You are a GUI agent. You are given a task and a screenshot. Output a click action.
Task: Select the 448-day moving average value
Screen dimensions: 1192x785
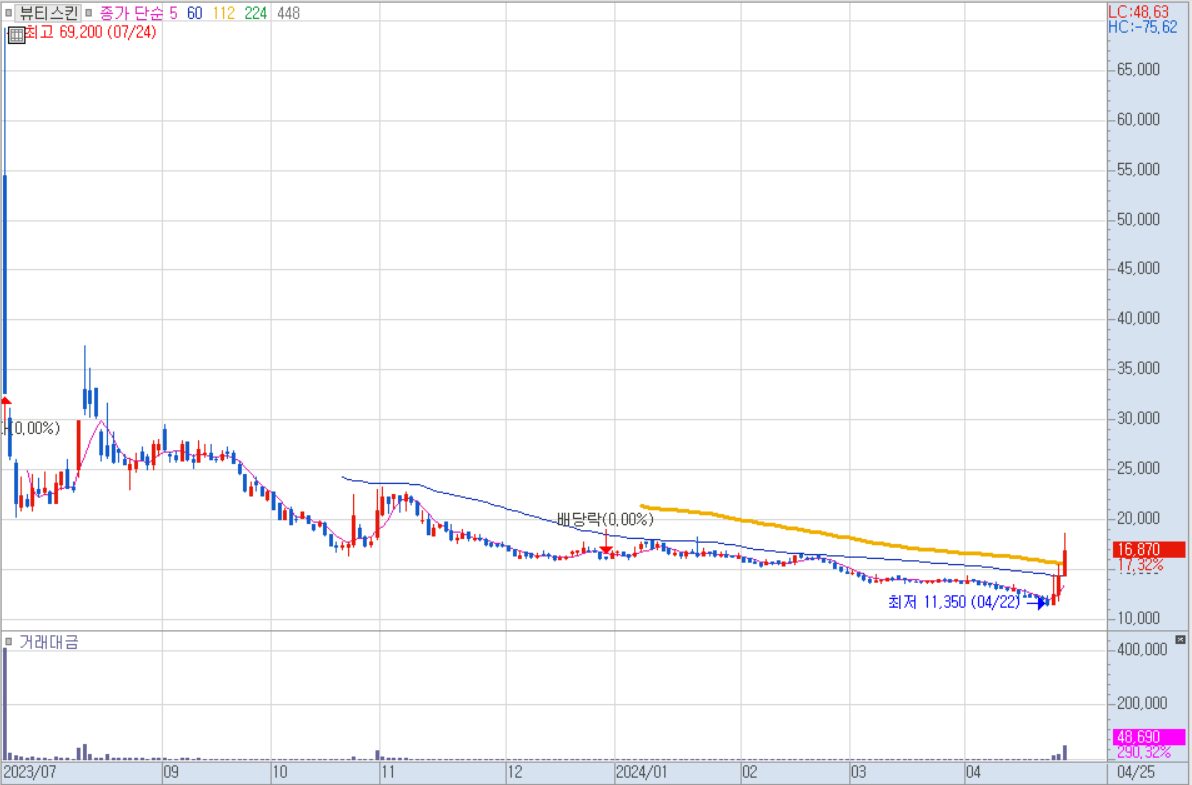pos(288,13)
